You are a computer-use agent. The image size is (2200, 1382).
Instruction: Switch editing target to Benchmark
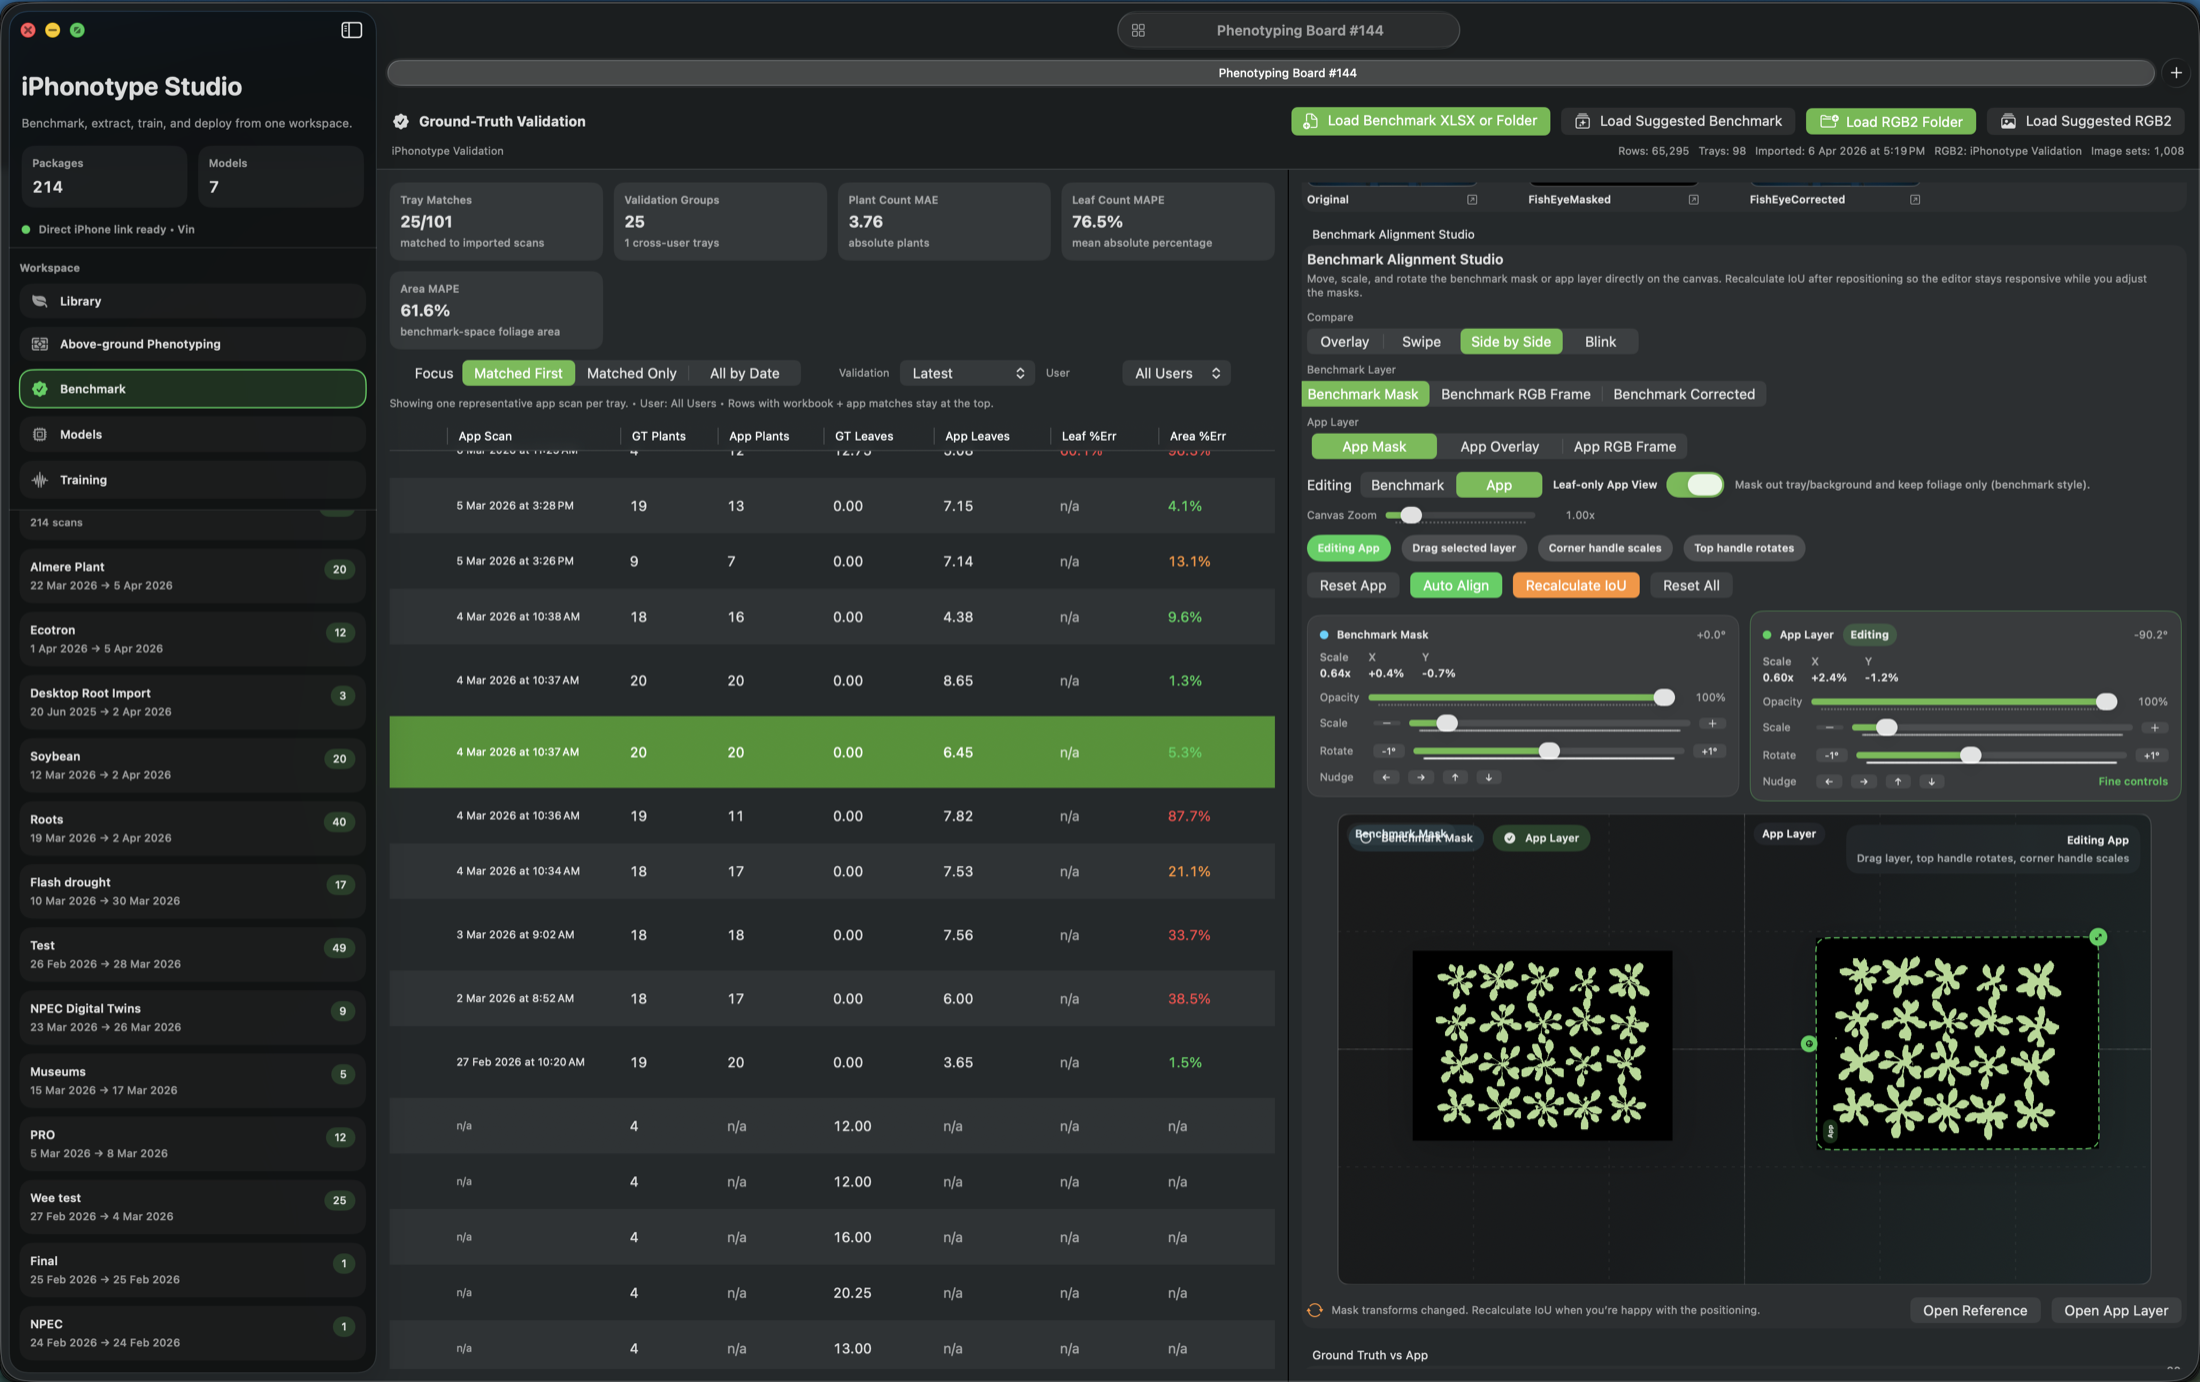click(x=1407, y=485)
